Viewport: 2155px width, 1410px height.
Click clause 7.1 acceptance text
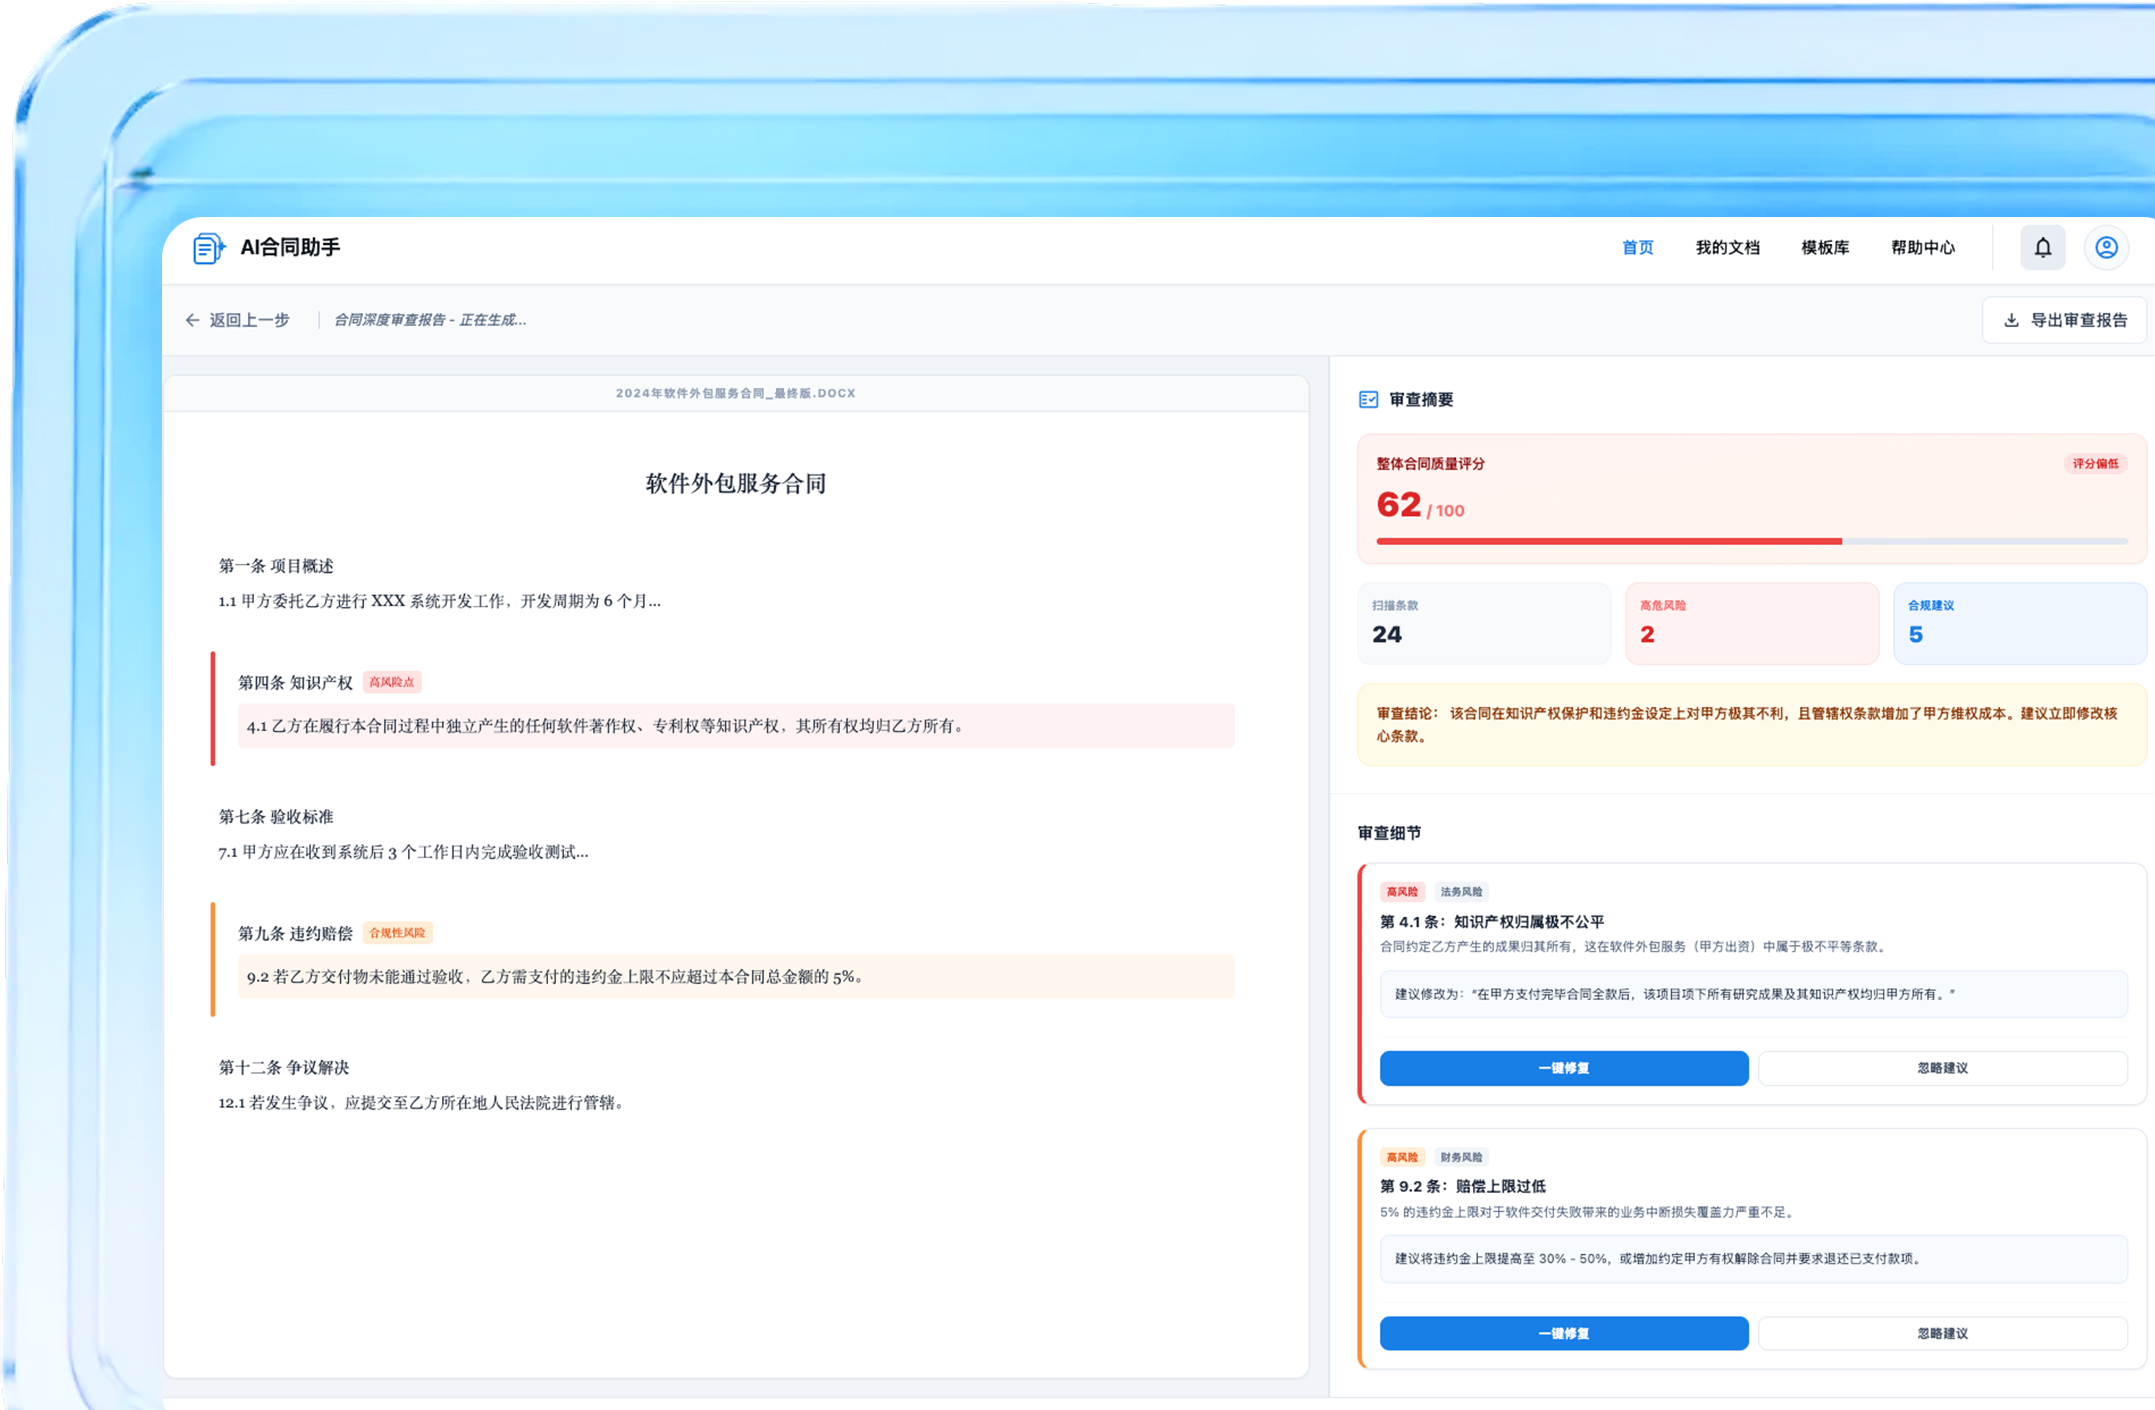click(x=403, y=852)
